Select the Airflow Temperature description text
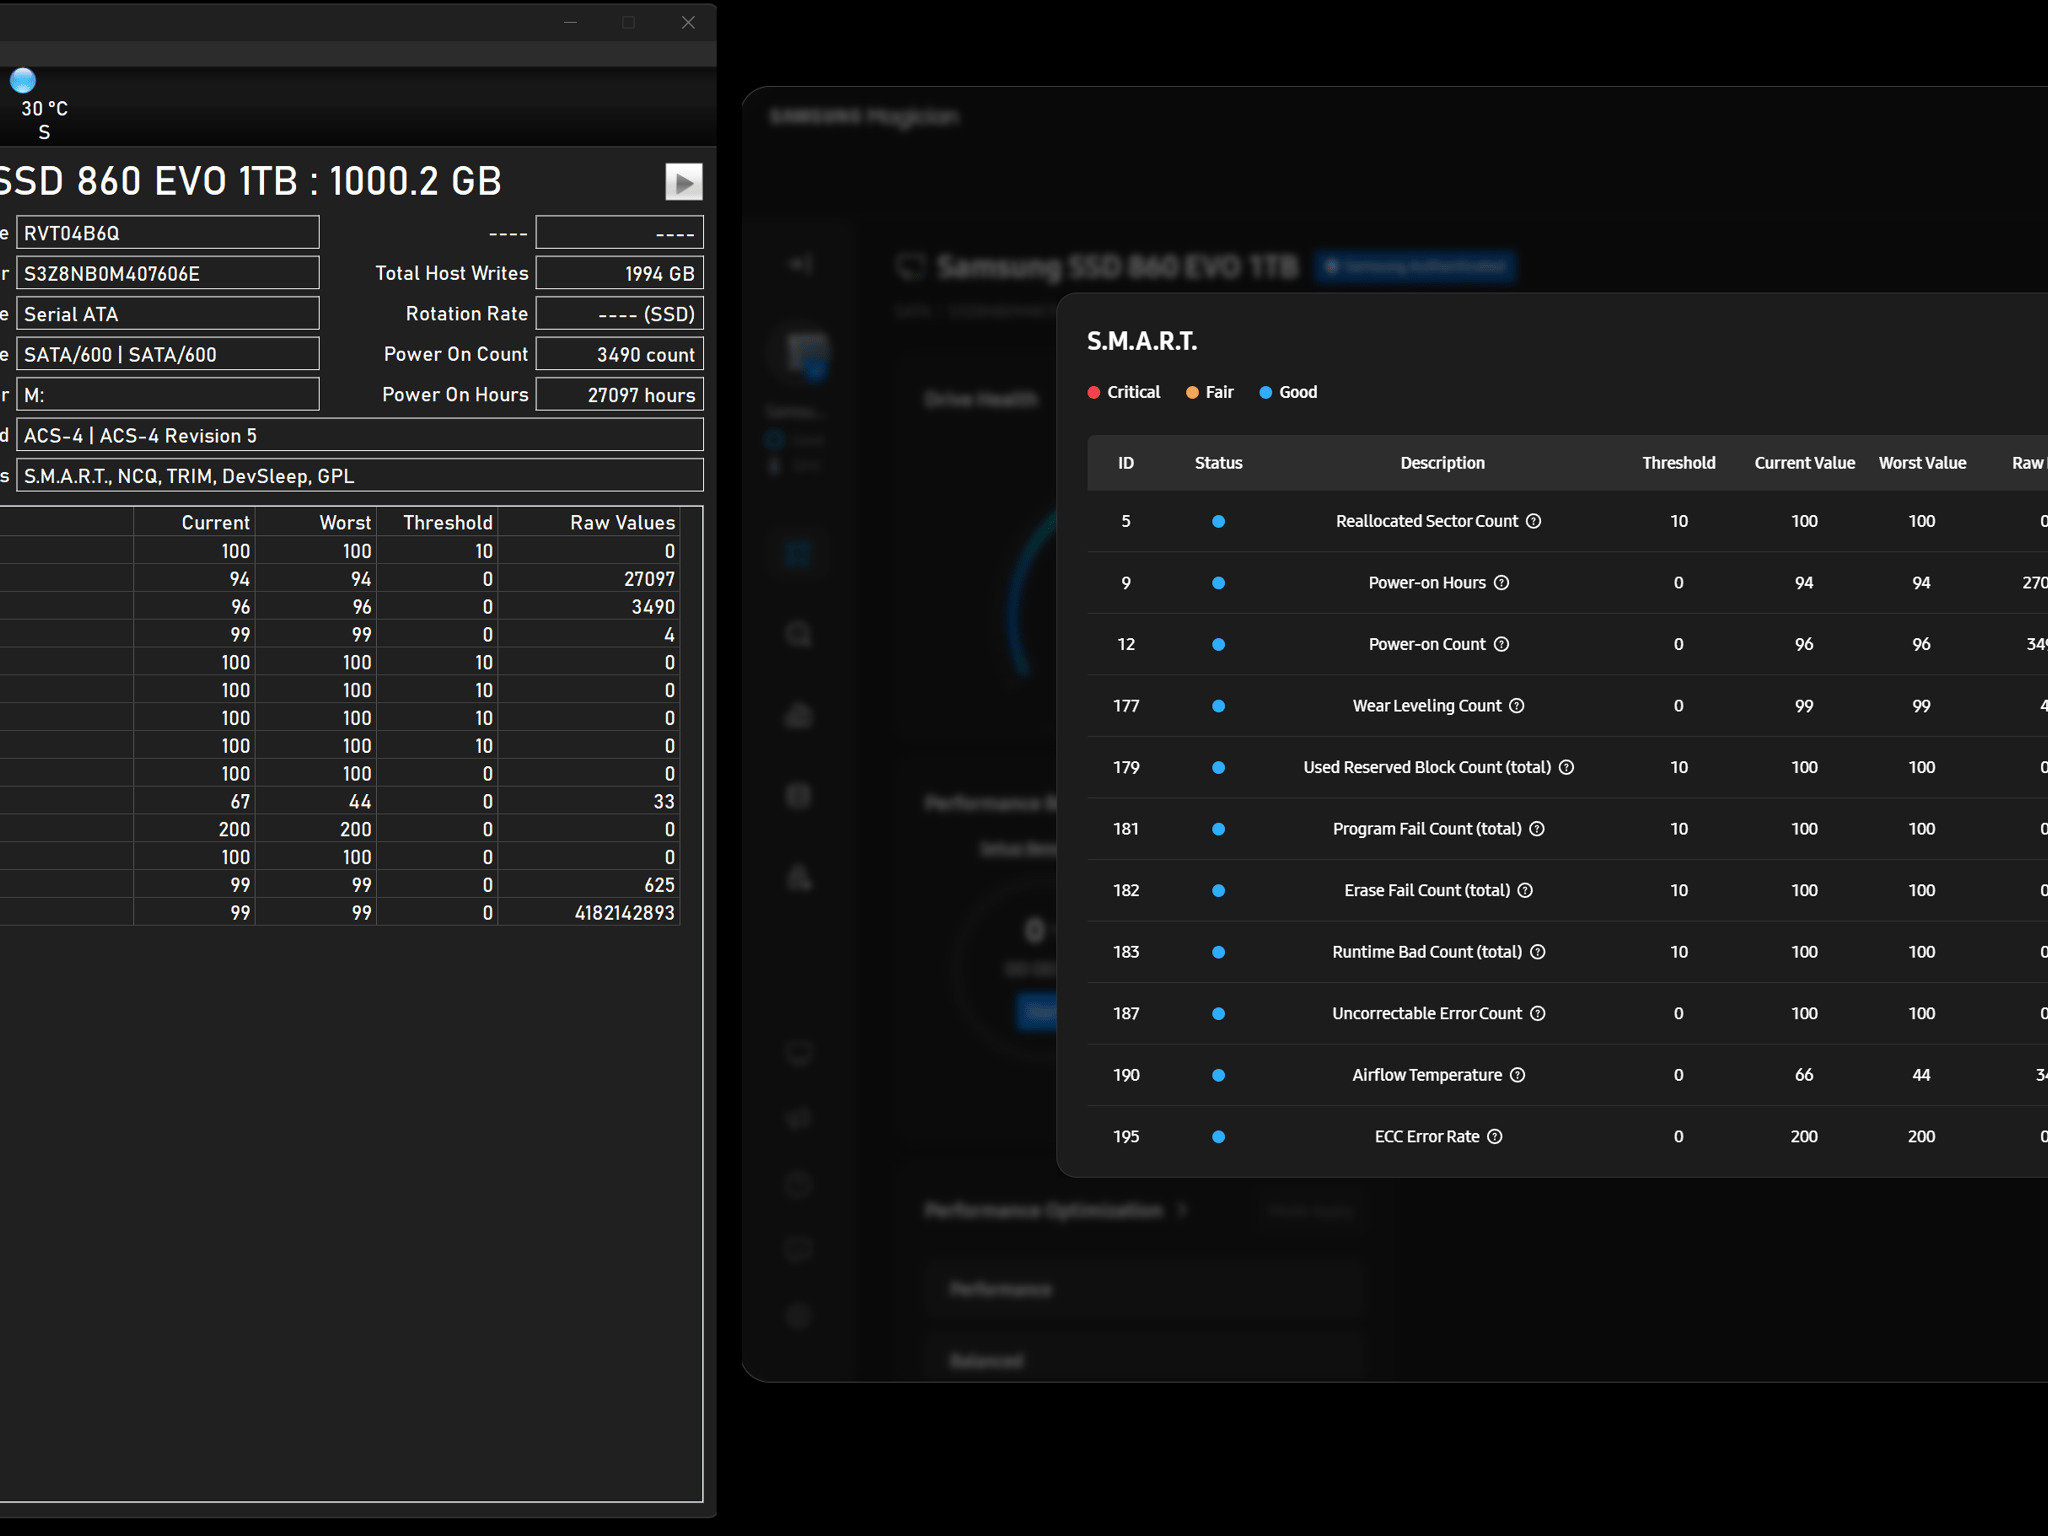This screenshot has height=1536, width=2048. (1427, 1075)
